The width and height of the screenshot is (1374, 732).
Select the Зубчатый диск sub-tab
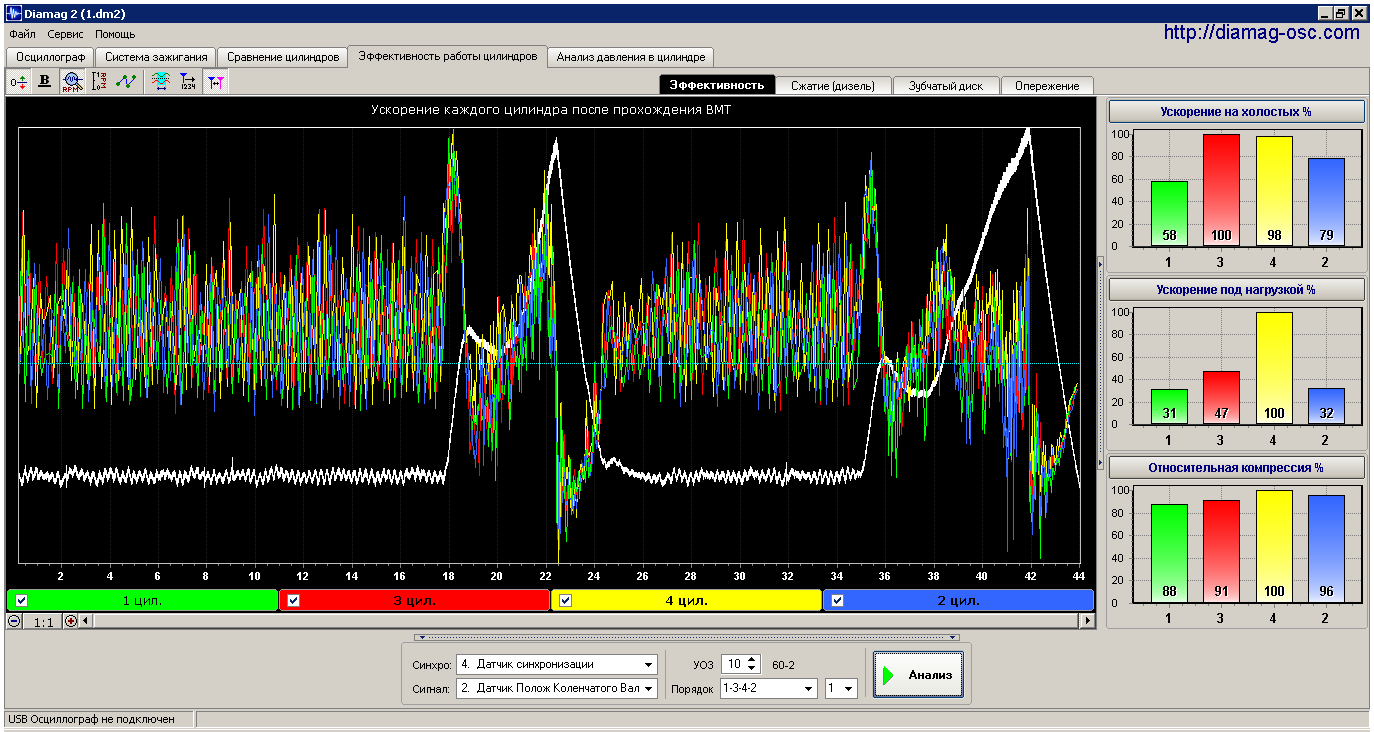click(946, 85)
